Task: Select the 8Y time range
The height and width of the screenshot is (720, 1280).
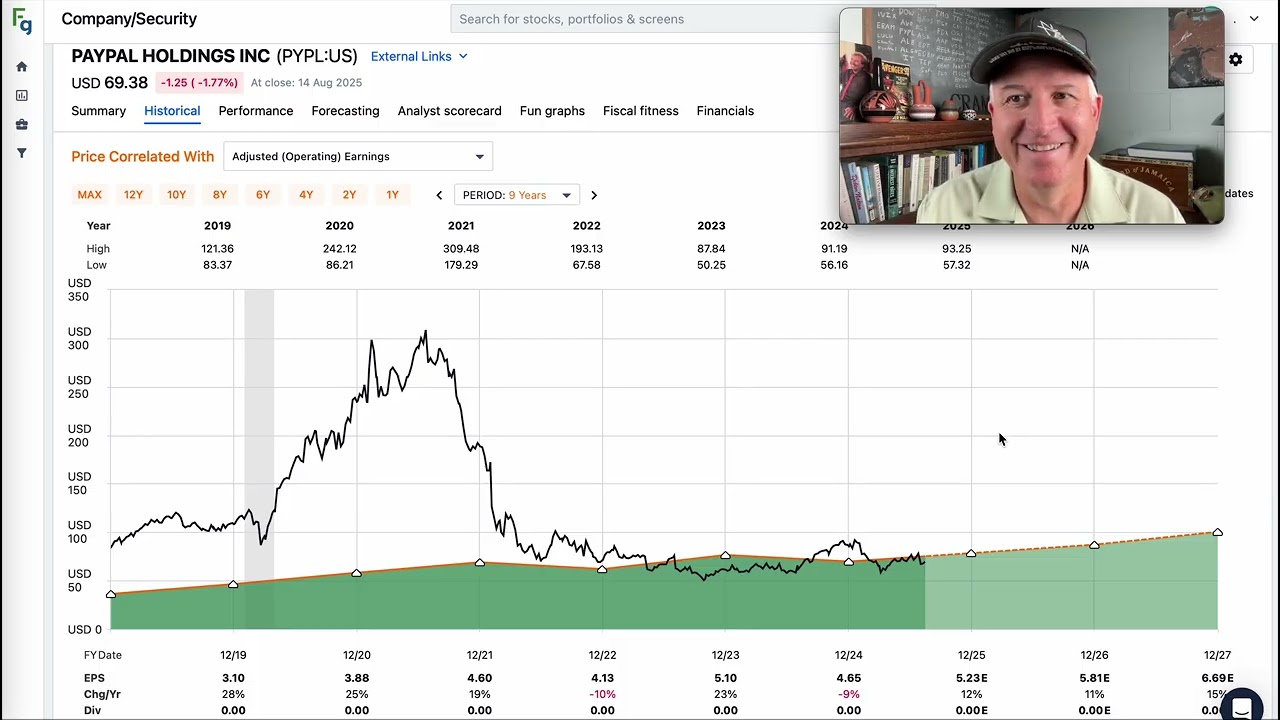Action: pyautogui.click(x=220, y=195)
